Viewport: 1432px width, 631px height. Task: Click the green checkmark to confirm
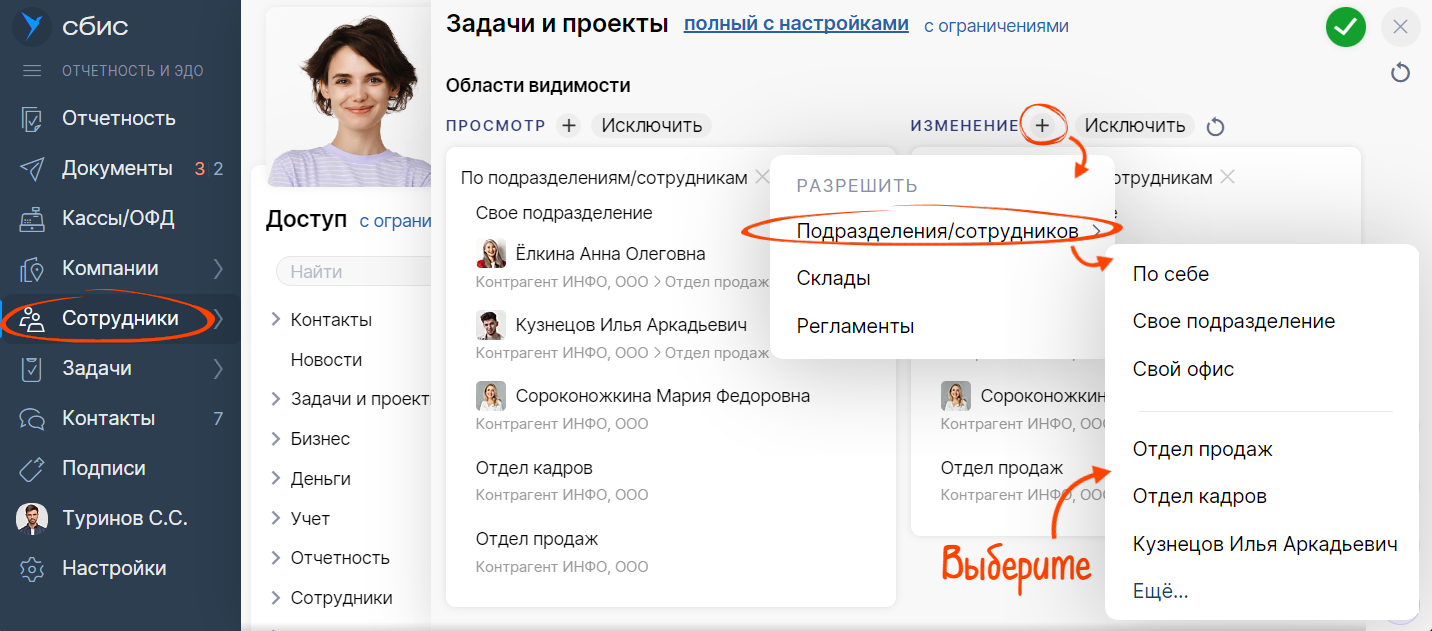point(1346,27)
